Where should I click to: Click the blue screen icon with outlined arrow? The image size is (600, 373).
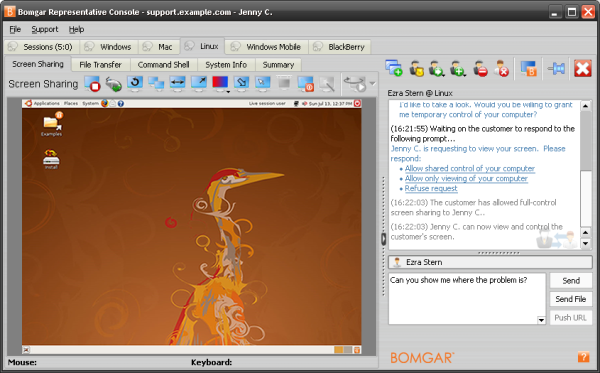(x=241, y=83)
